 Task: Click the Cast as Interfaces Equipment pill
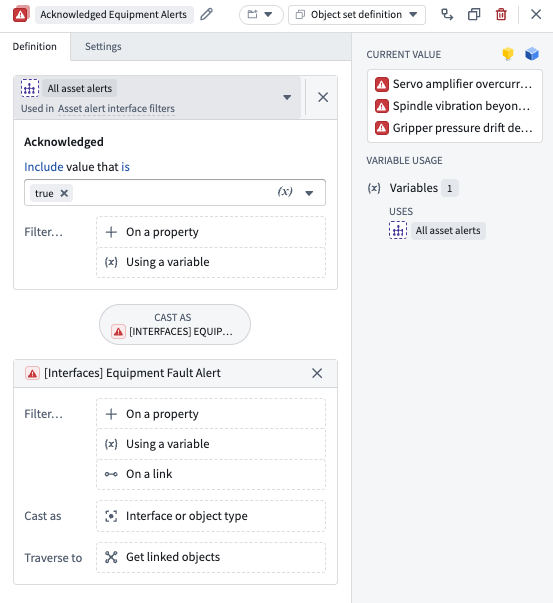pos(175,325)
